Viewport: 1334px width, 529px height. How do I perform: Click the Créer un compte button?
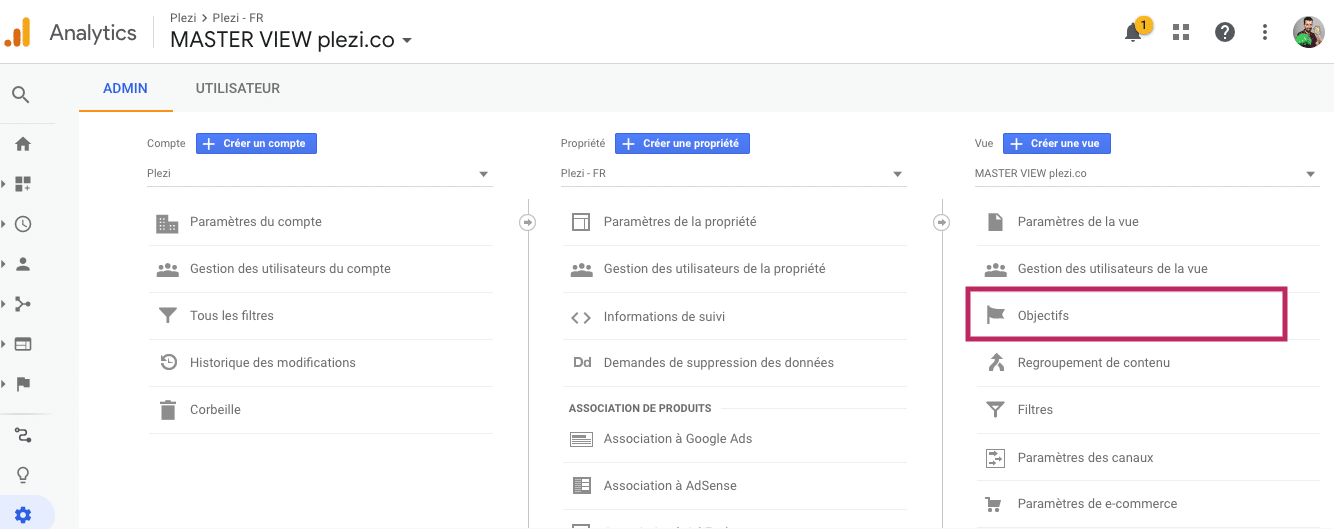pyautogui.click(x=256, y=143)
